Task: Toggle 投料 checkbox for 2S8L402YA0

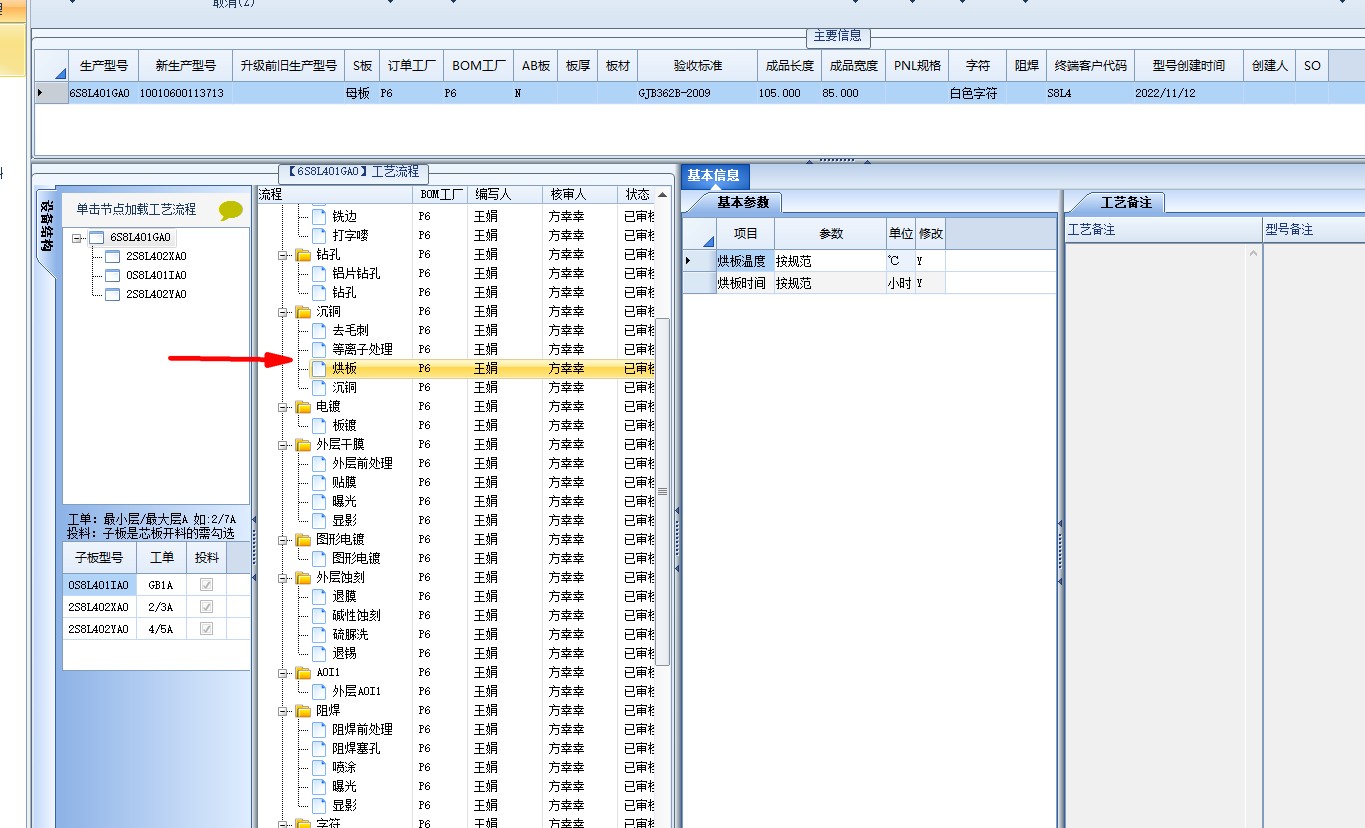Action: click(207, 628)
